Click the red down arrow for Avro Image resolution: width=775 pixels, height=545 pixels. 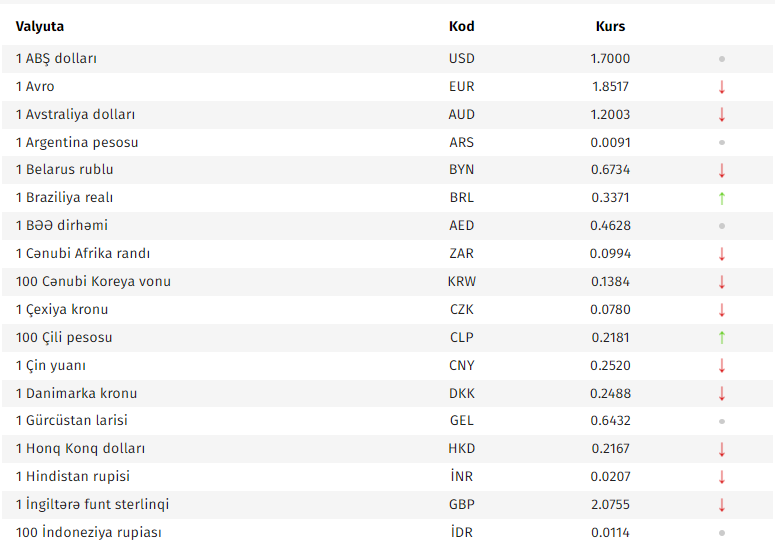point(721,87)
